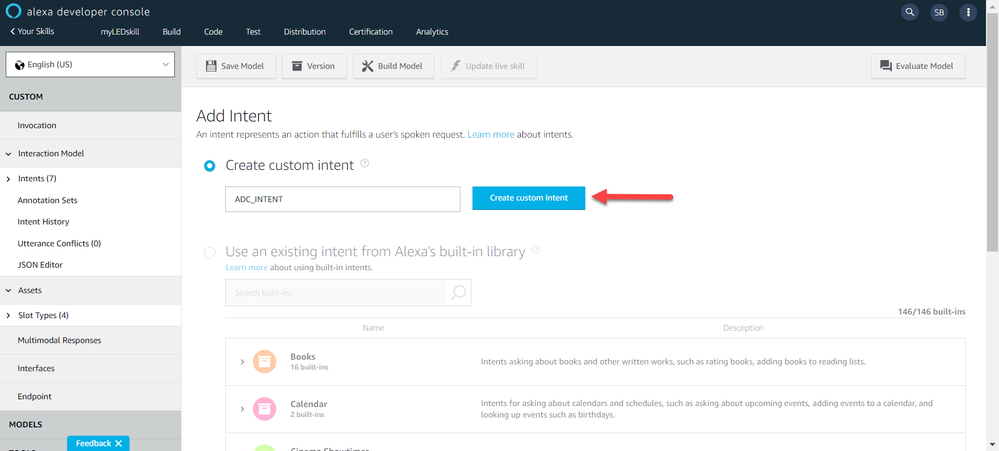The image size is (999, 451).
Task: Open Invocation in the sidebar
Action: (x=37, y=125)
